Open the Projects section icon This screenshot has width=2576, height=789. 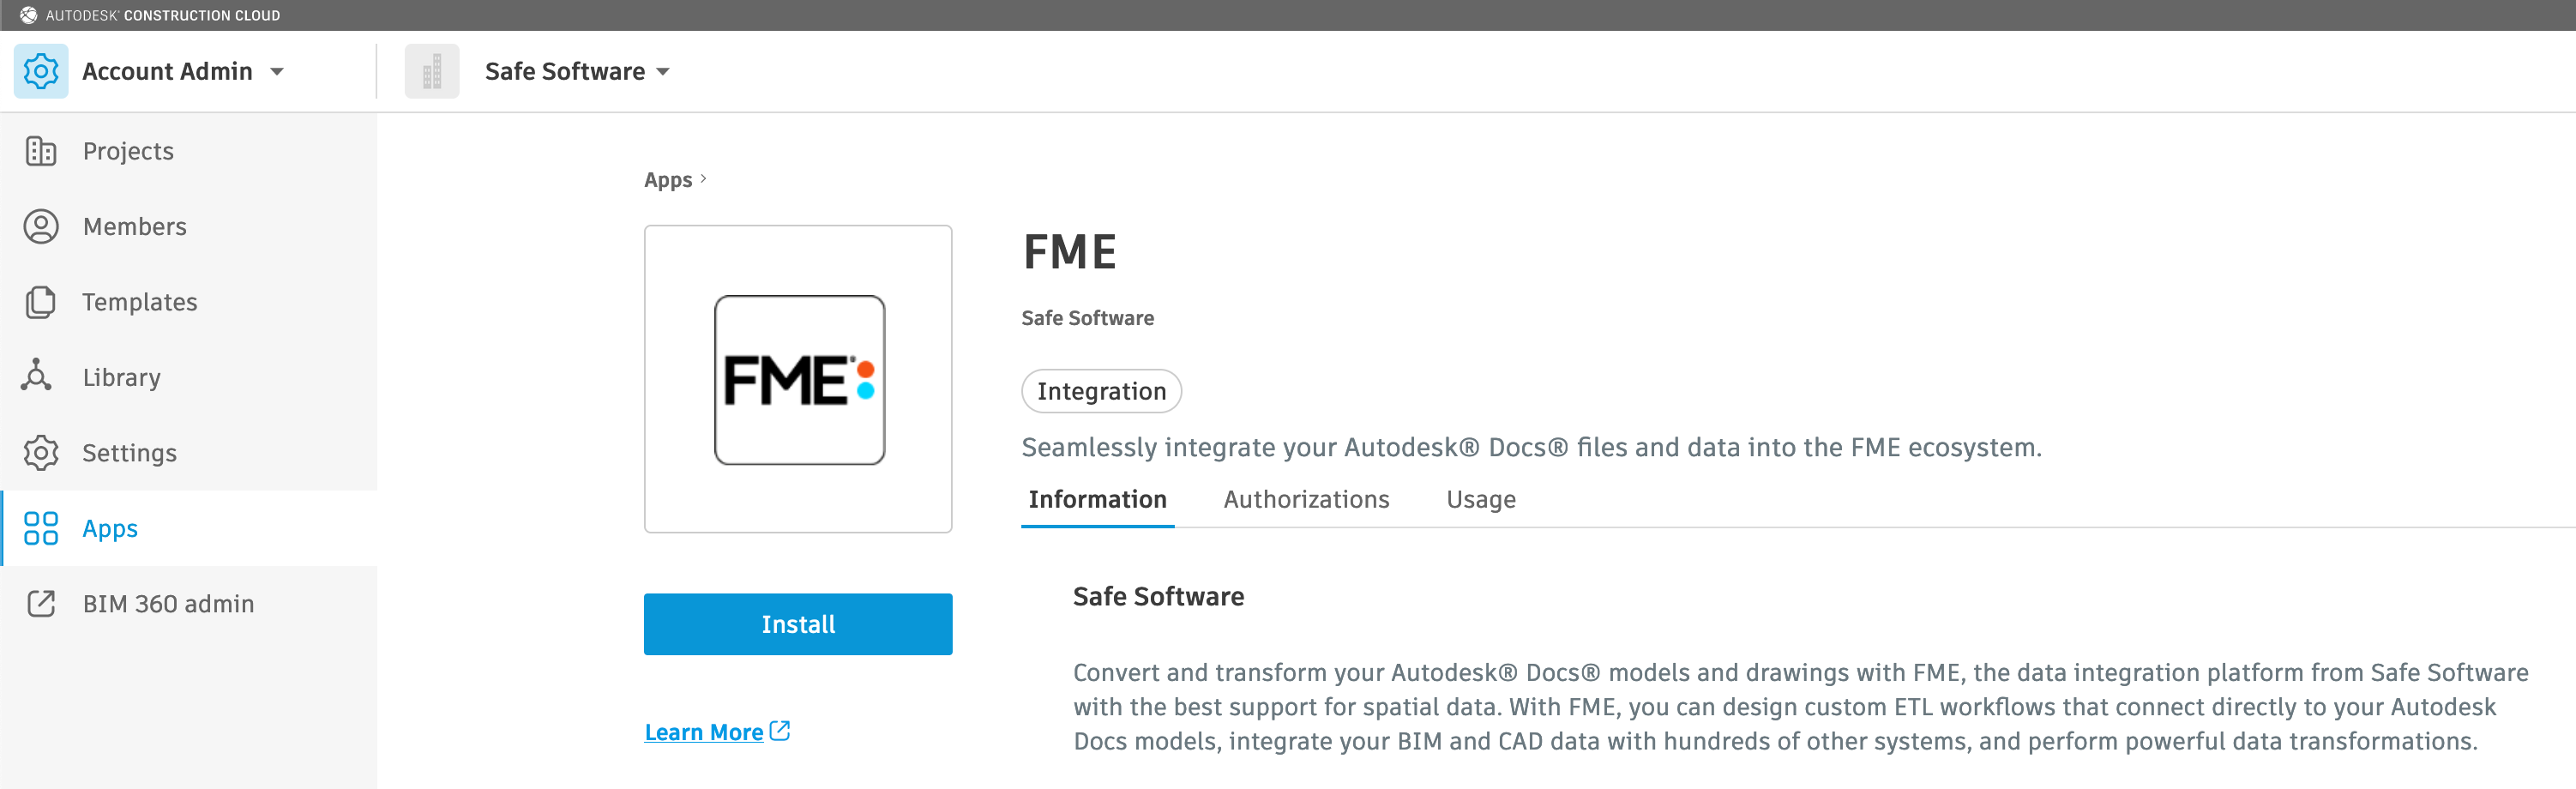[x=41, y=151]
